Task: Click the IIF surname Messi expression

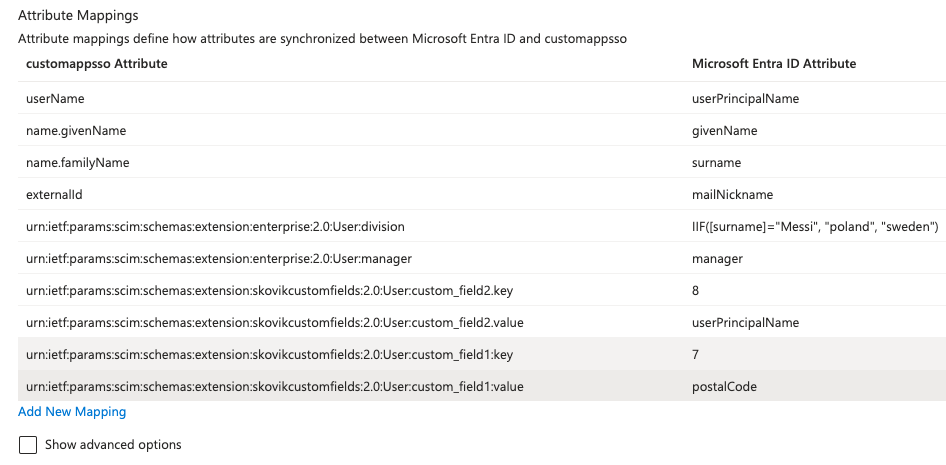Action: coord(814,227)
